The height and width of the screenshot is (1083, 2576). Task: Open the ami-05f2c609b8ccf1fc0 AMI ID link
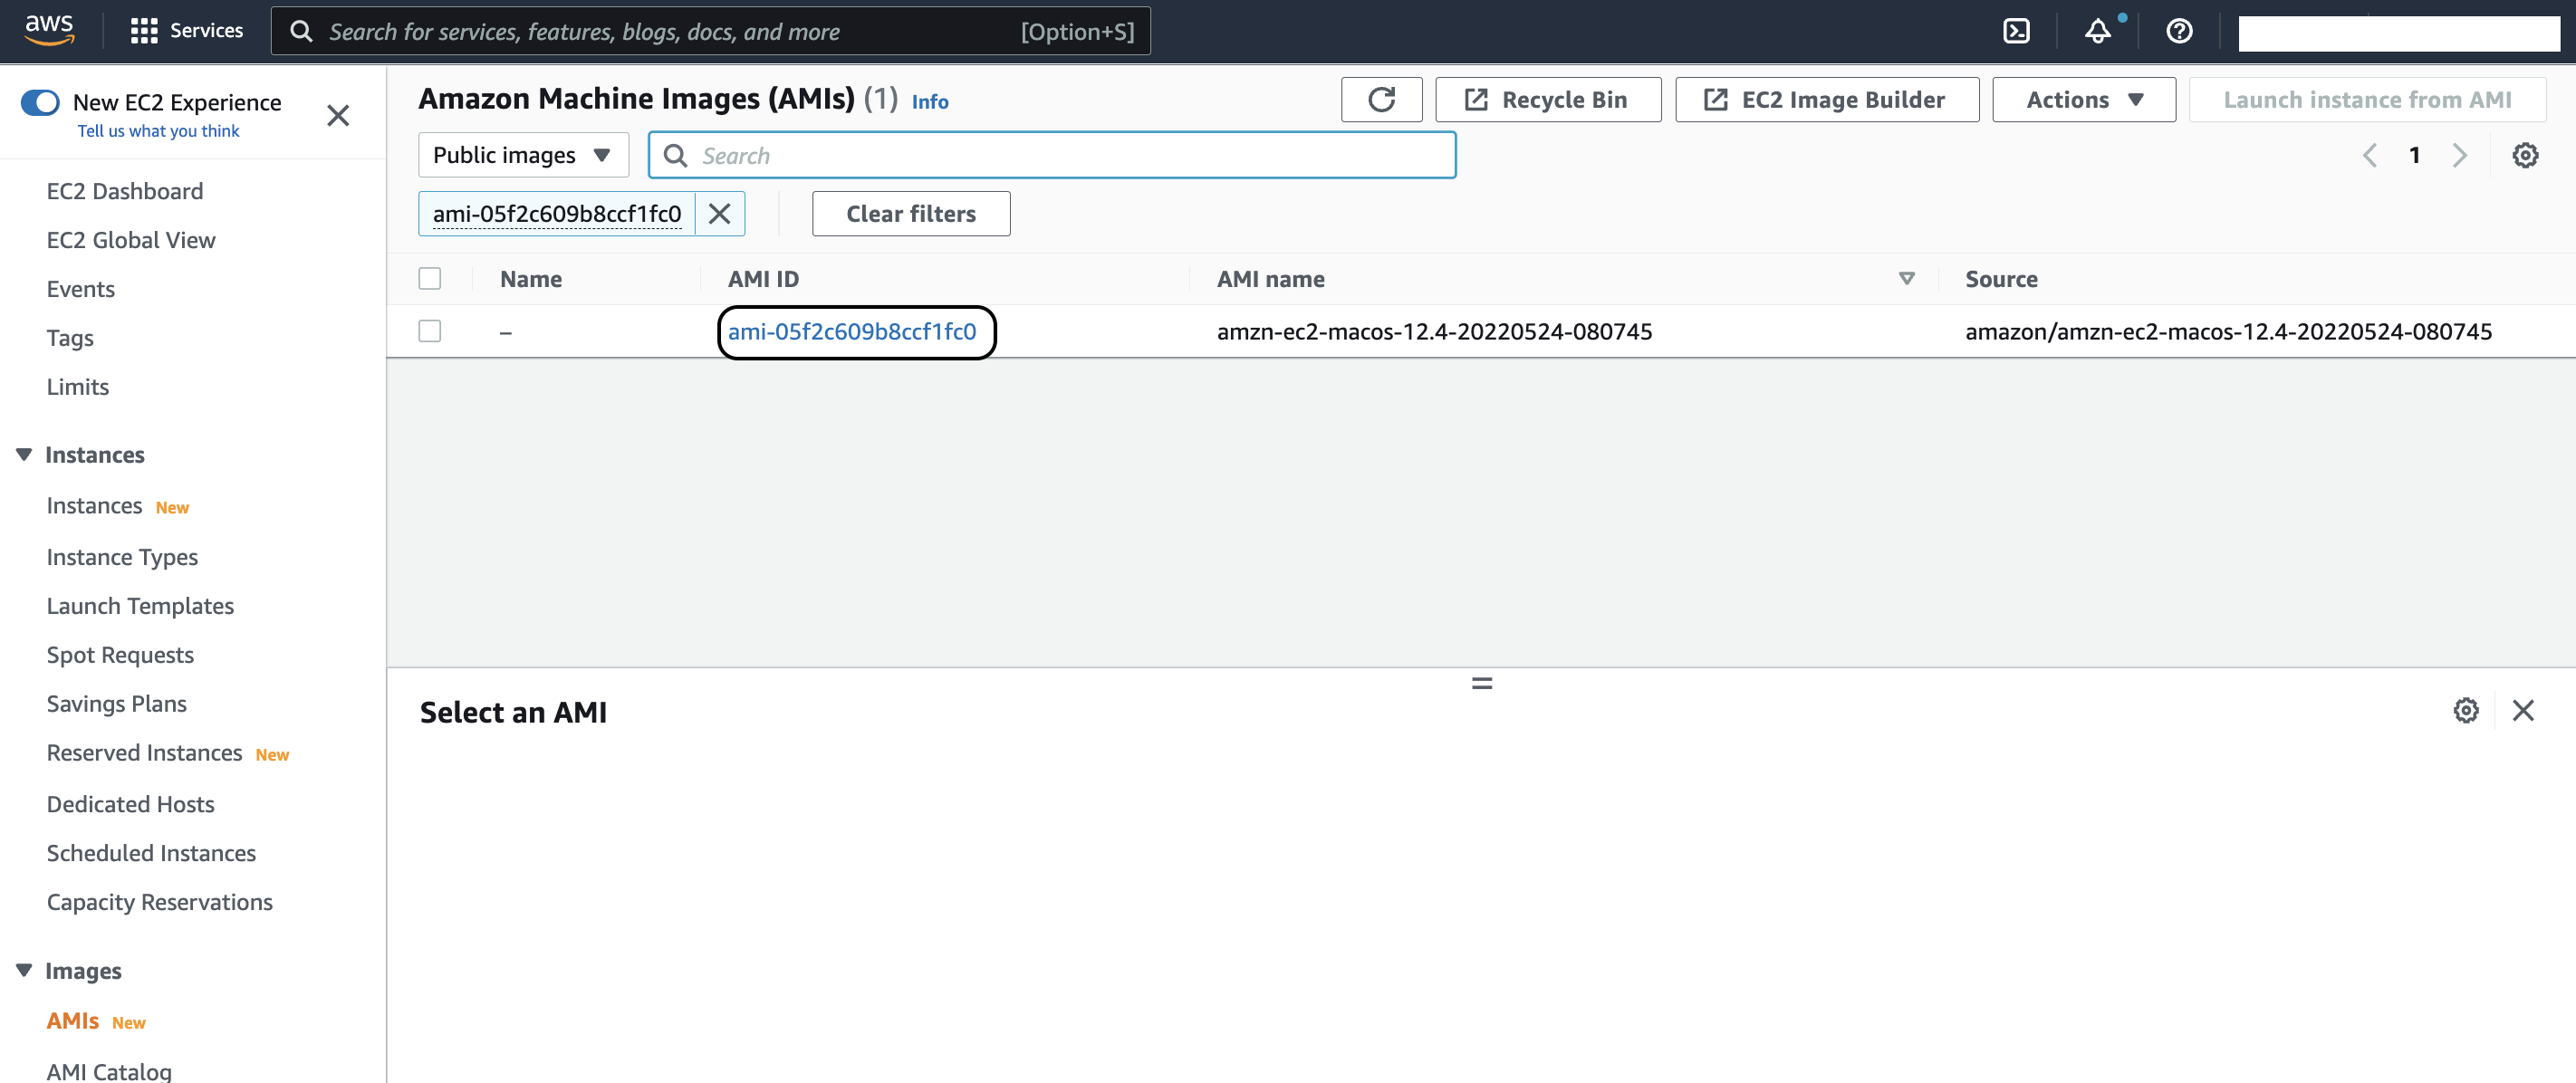coord(852,331)
